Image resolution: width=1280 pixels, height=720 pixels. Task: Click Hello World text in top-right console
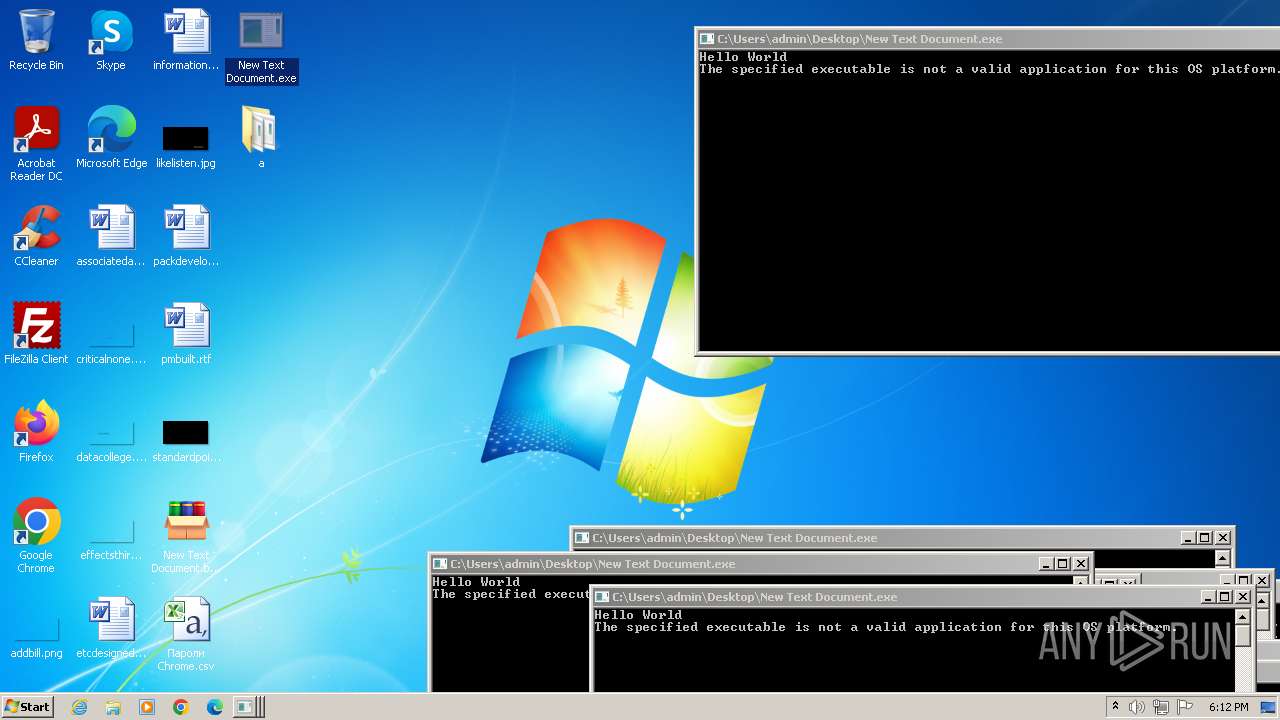pos(743,57)
